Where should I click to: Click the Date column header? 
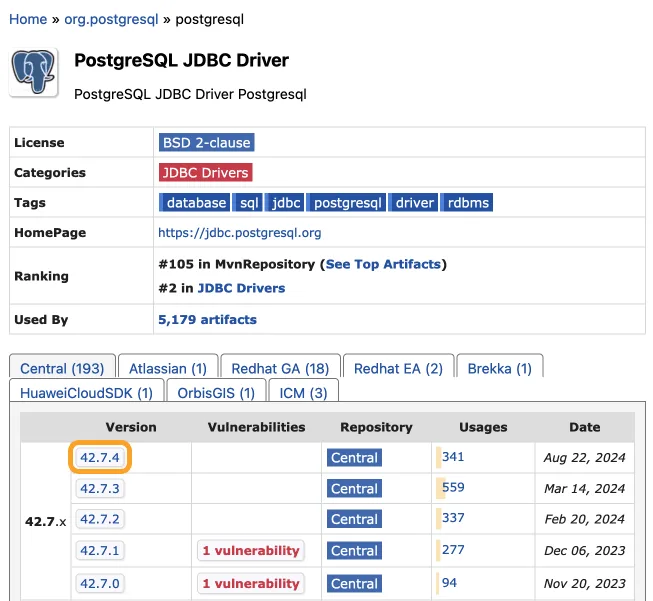(585, 427)
